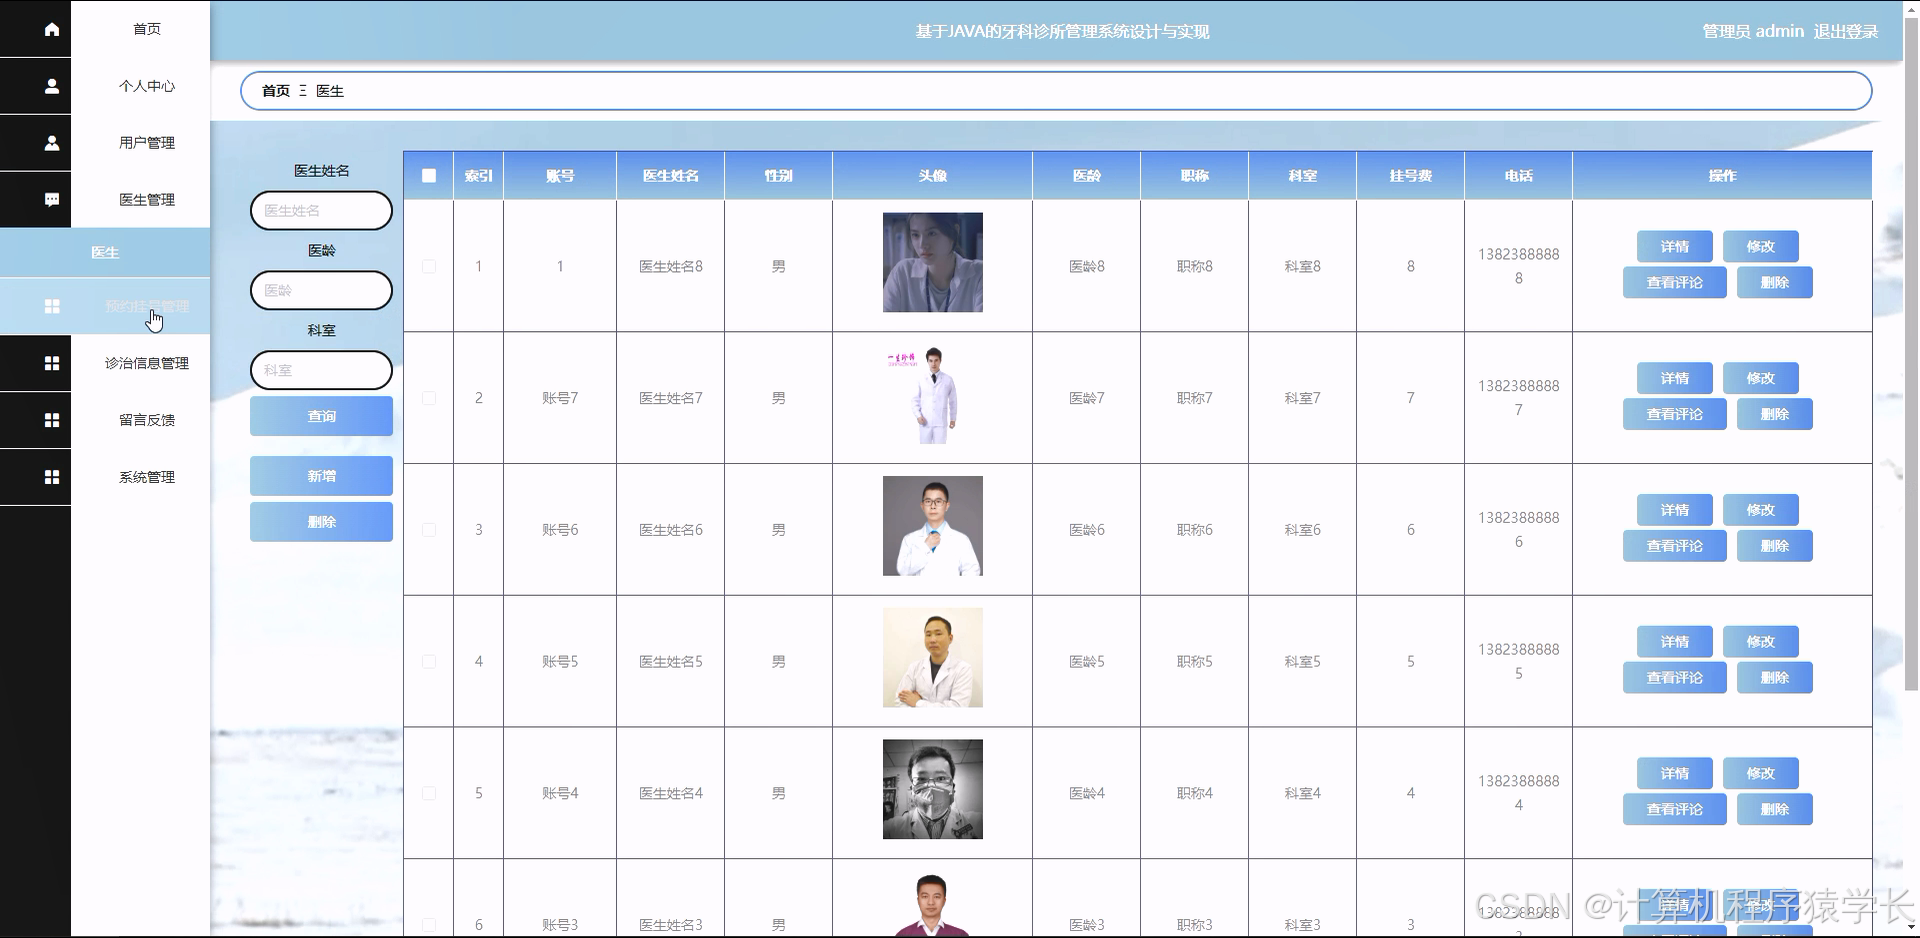Click 修改 for 医生姓名4
This screenshot has height=938, width=1920.
coord(1760,774)
